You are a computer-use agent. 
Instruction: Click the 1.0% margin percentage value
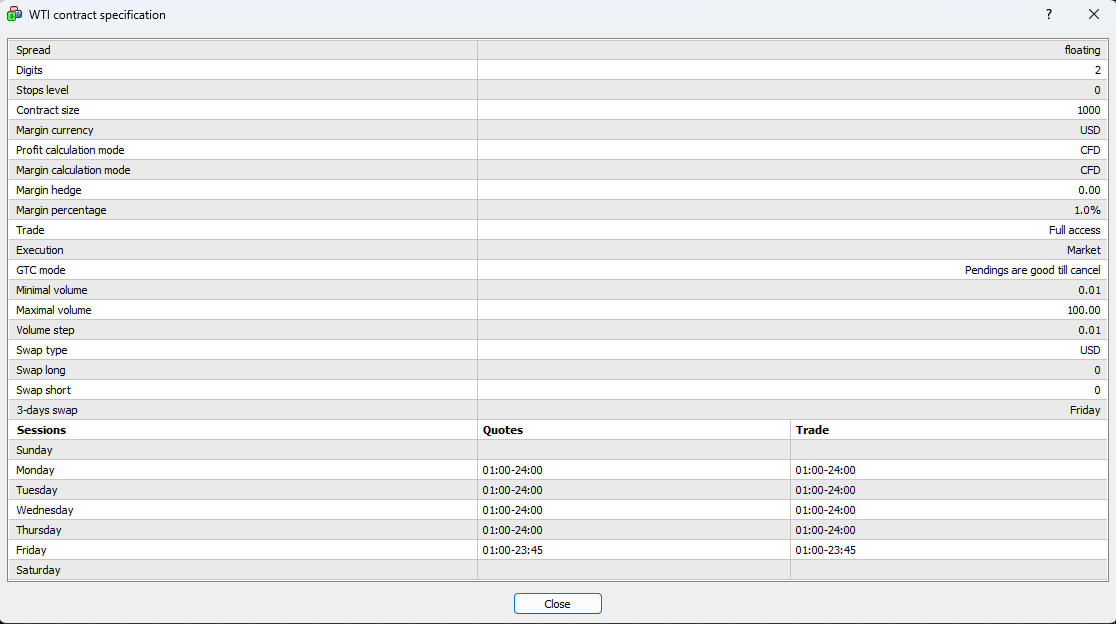tap(1086, 210)
